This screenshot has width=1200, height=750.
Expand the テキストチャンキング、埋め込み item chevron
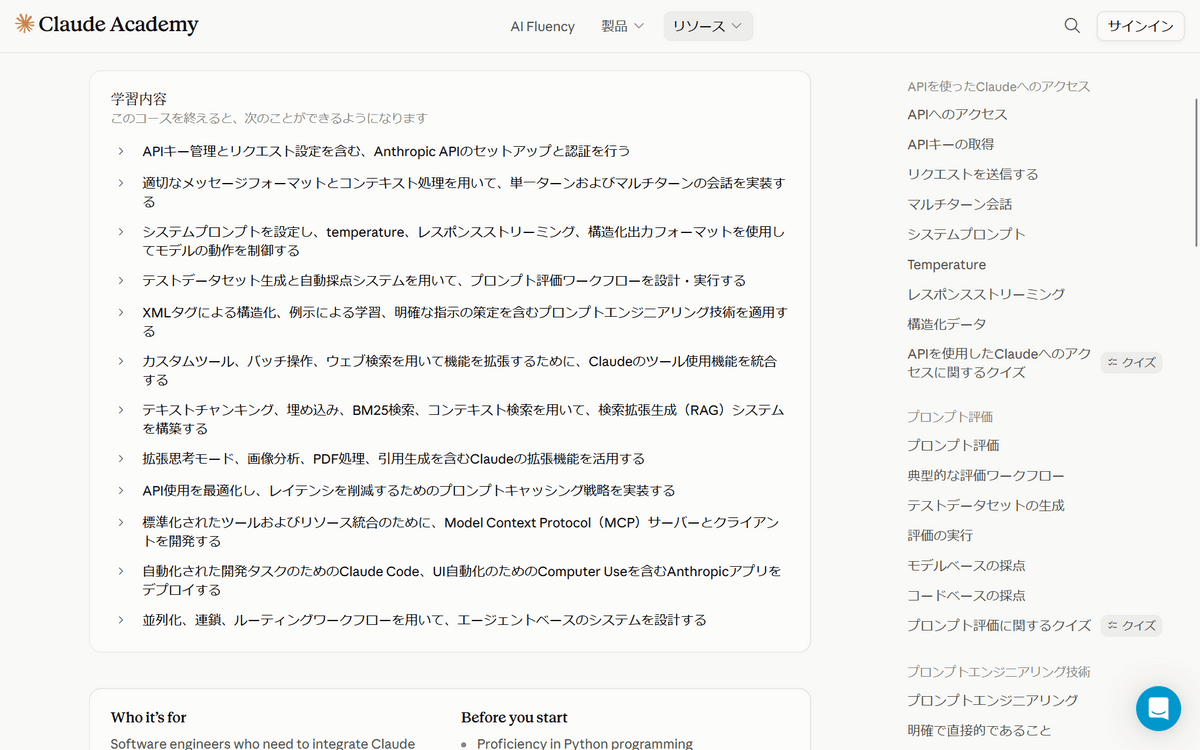pos(120,410)
